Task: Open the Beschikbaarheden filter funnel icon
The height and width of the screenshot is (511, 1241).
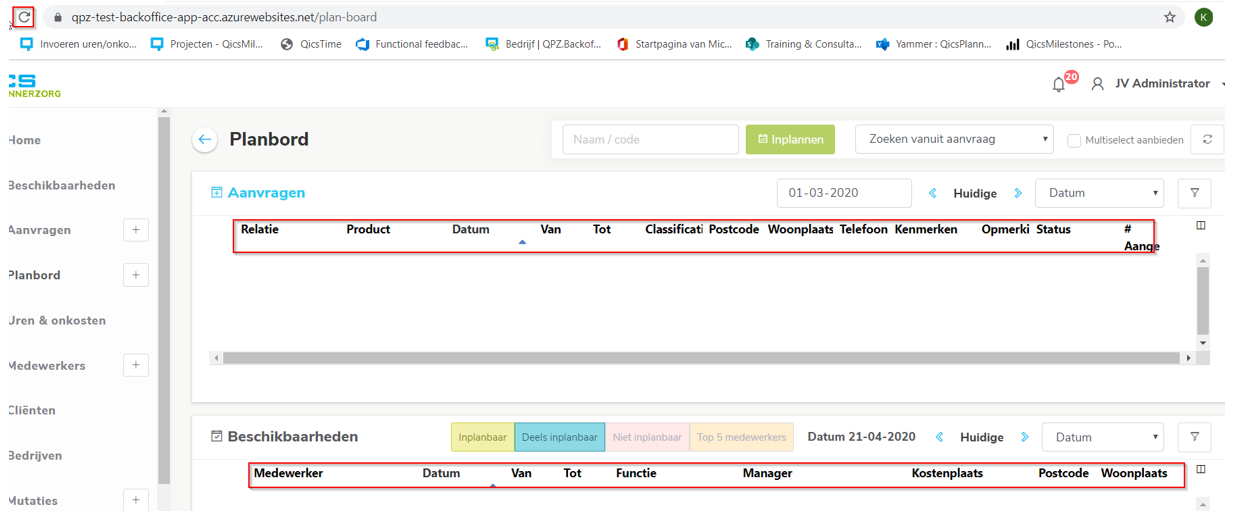Action: 1195,437
